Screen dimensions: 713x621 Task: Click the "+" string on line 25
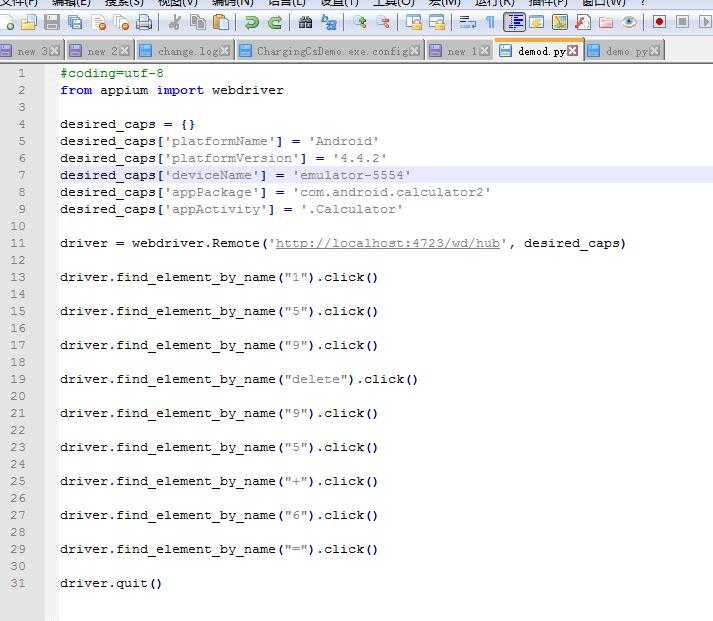tap(296, 481)
